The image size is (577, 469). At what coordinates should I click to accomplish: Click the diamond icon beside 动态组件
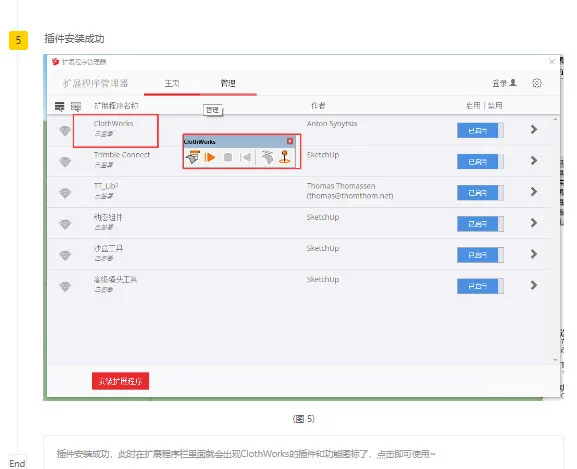(x=65, y=224)
